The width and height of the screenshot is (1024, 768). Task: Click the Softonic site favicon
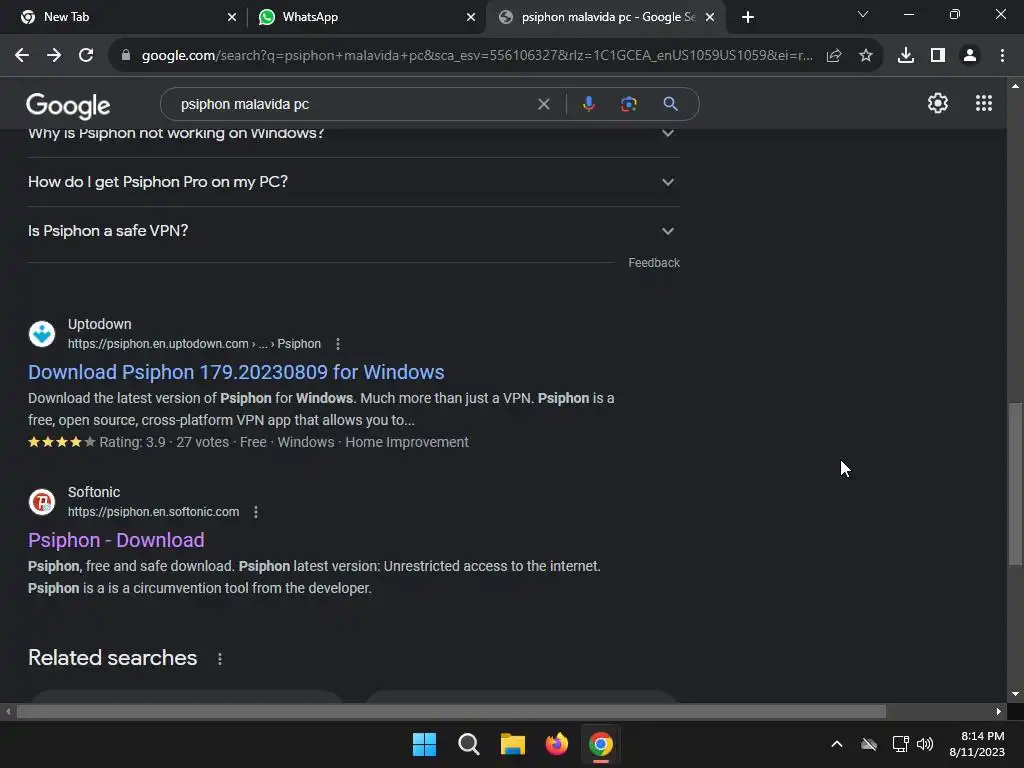[x=42, y=502]
